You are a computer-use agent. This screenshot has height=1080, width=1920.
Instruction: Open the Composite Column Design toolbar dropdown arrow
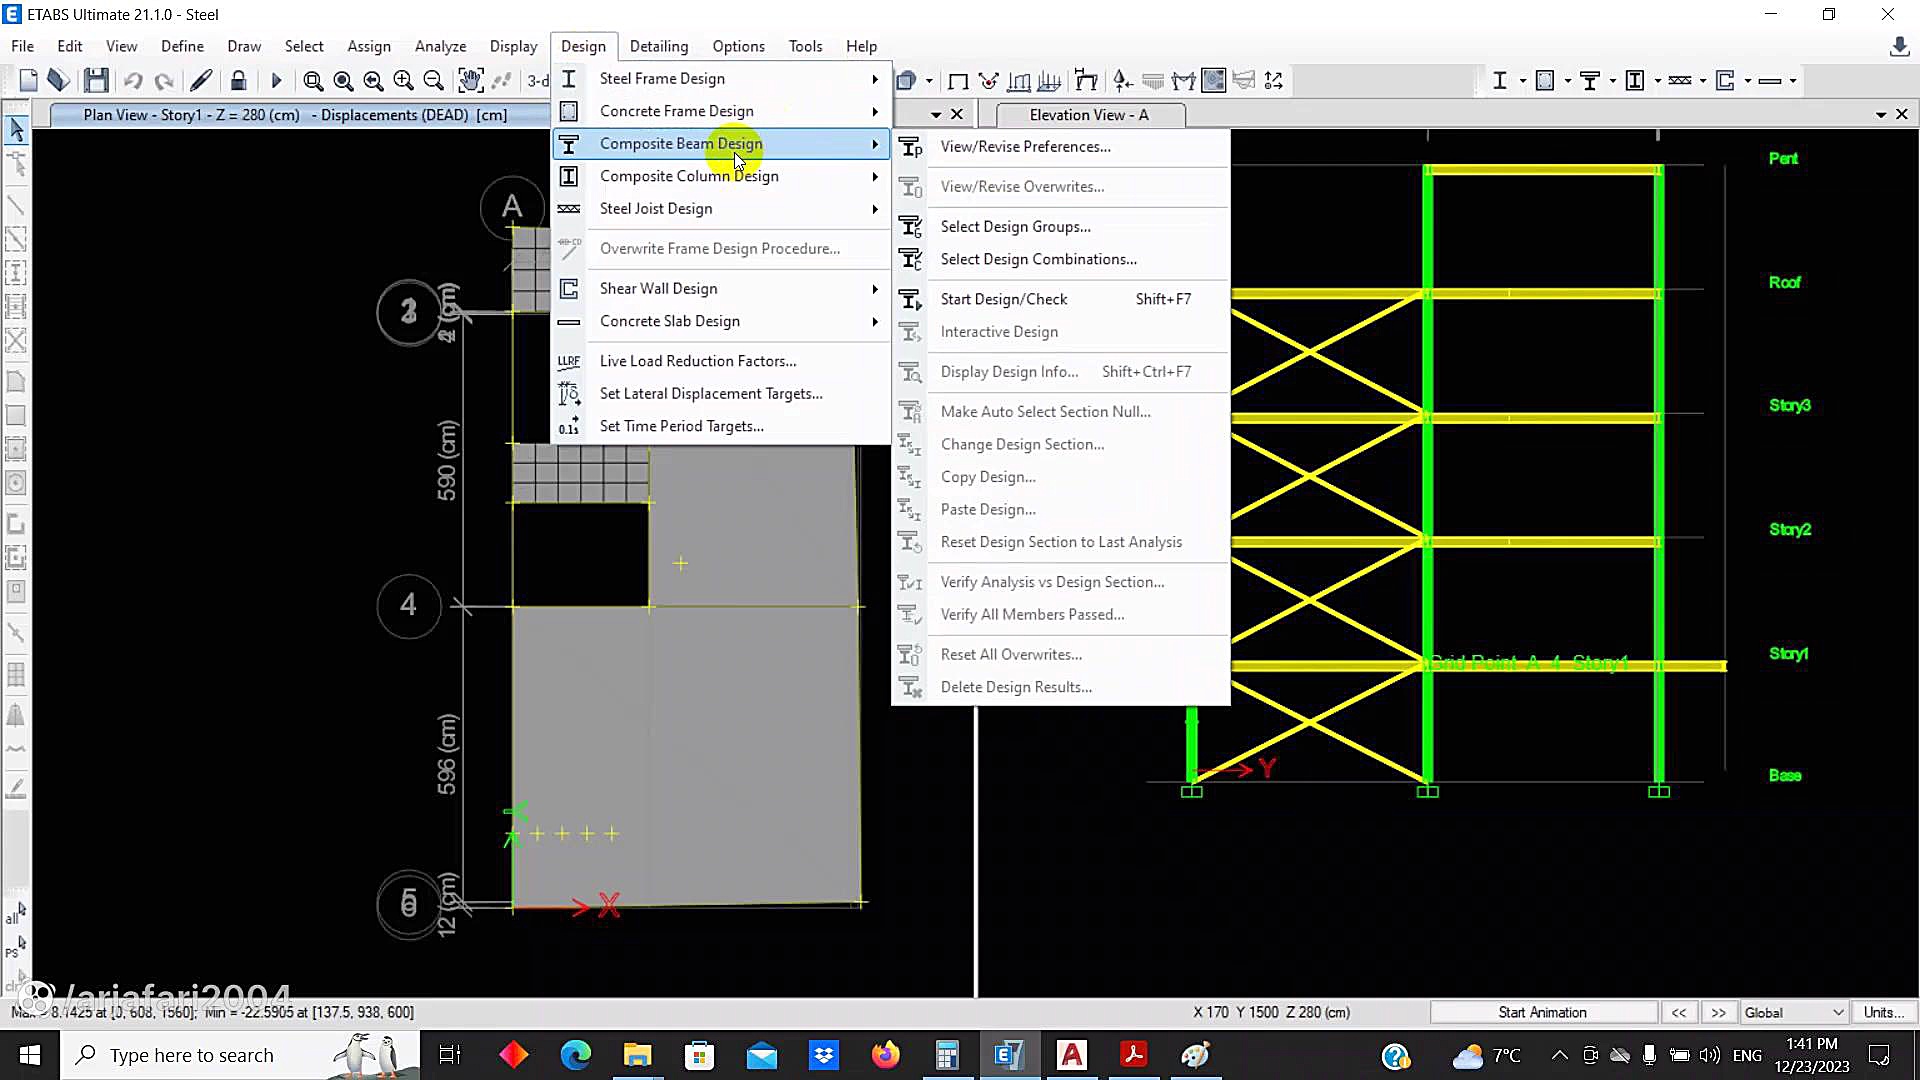point(1658,81)
